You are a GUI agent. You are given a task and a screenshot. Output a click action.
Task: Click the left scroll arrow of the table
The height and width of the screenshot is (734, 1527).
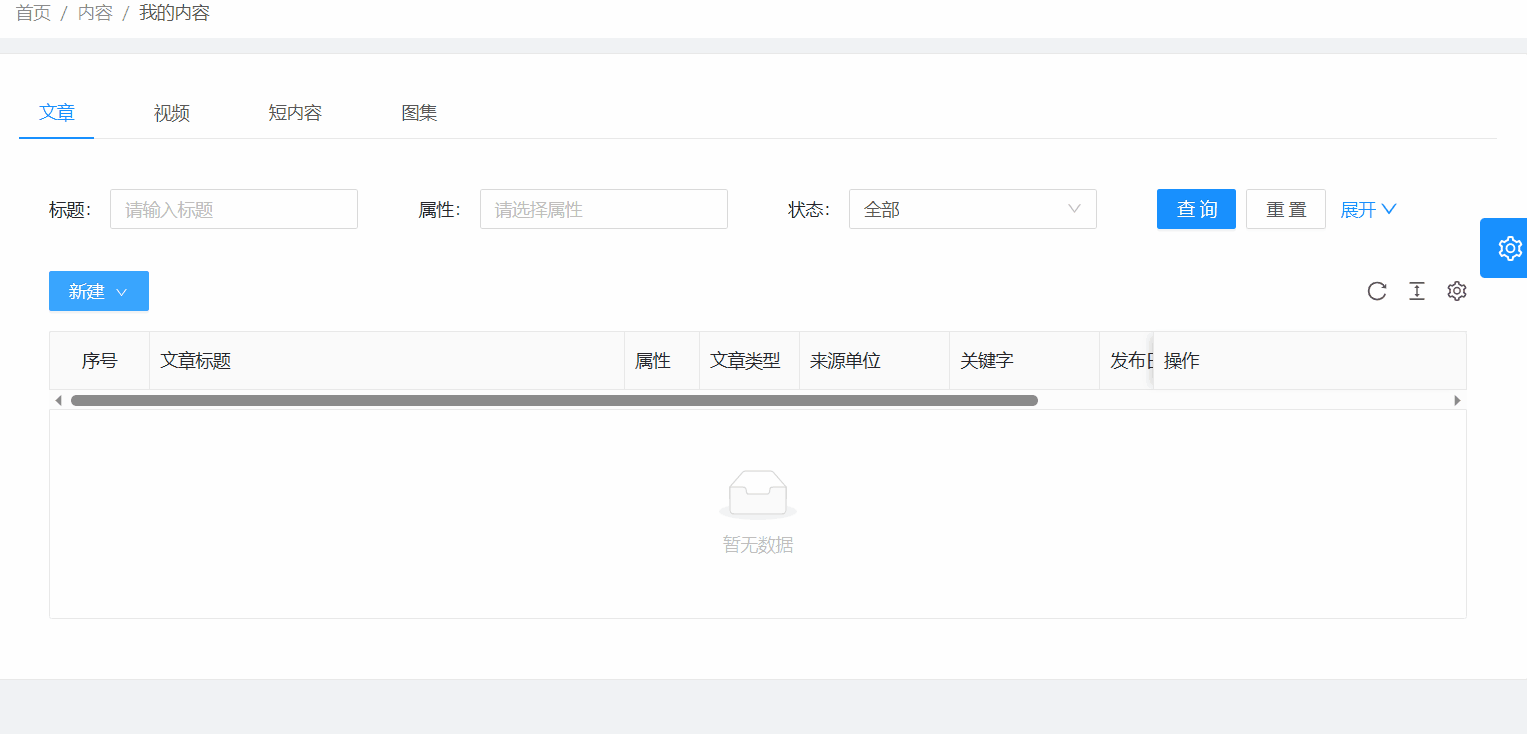[58, 399]
